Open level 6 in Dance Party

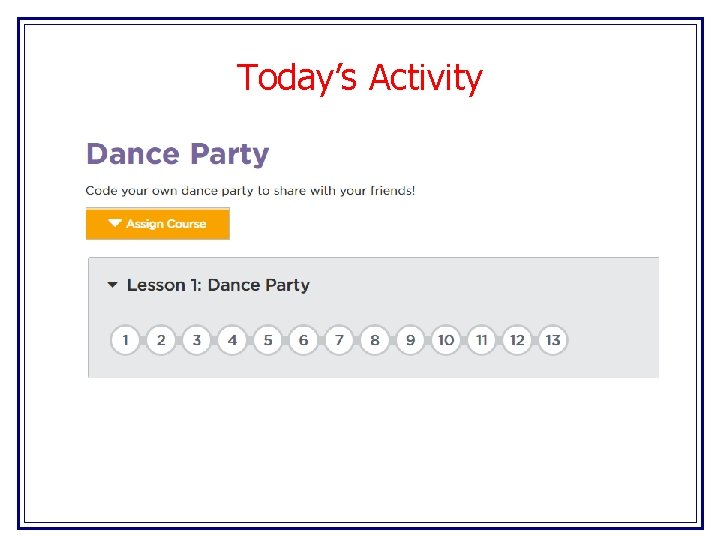(303, 340)
